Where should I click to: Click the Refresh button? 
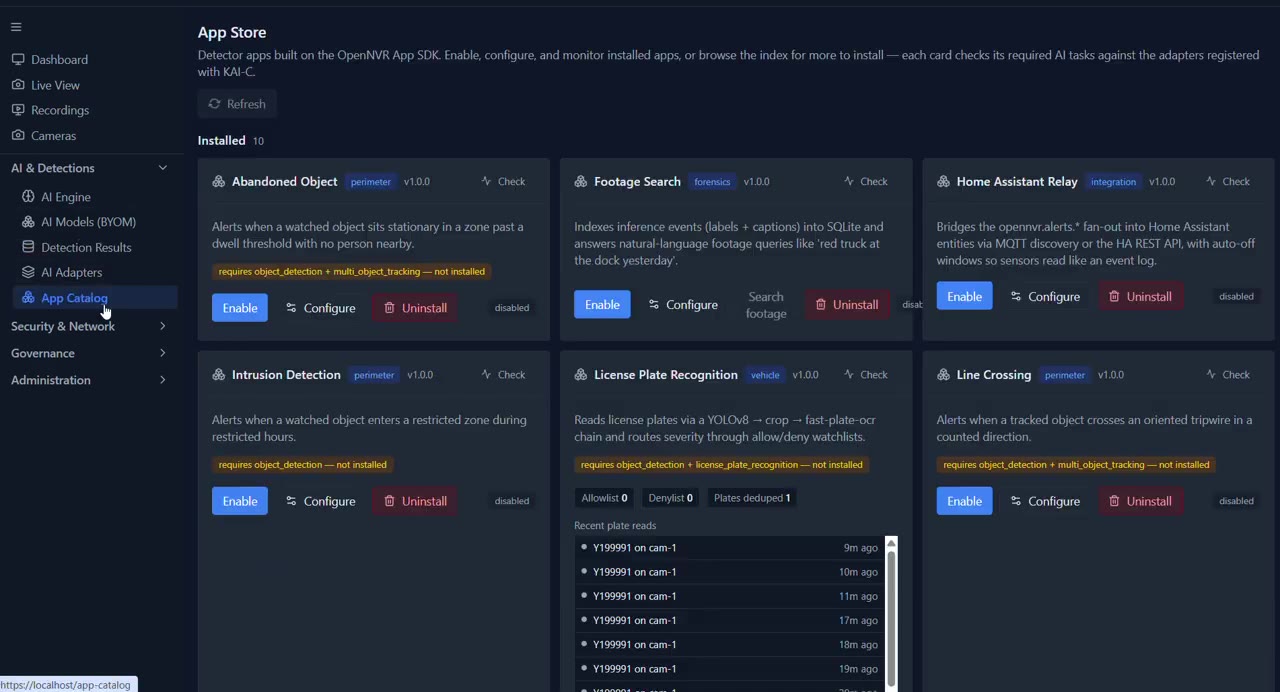(x=237, y=104)
